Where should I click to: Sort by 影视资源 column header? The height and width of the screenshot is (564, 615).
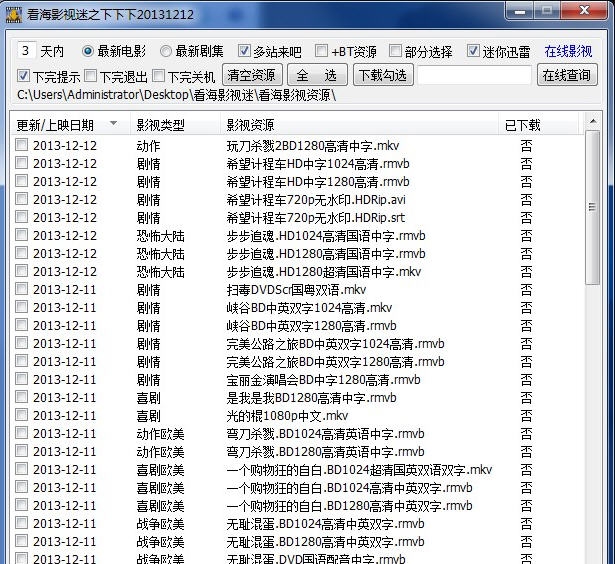click(359, 125)
